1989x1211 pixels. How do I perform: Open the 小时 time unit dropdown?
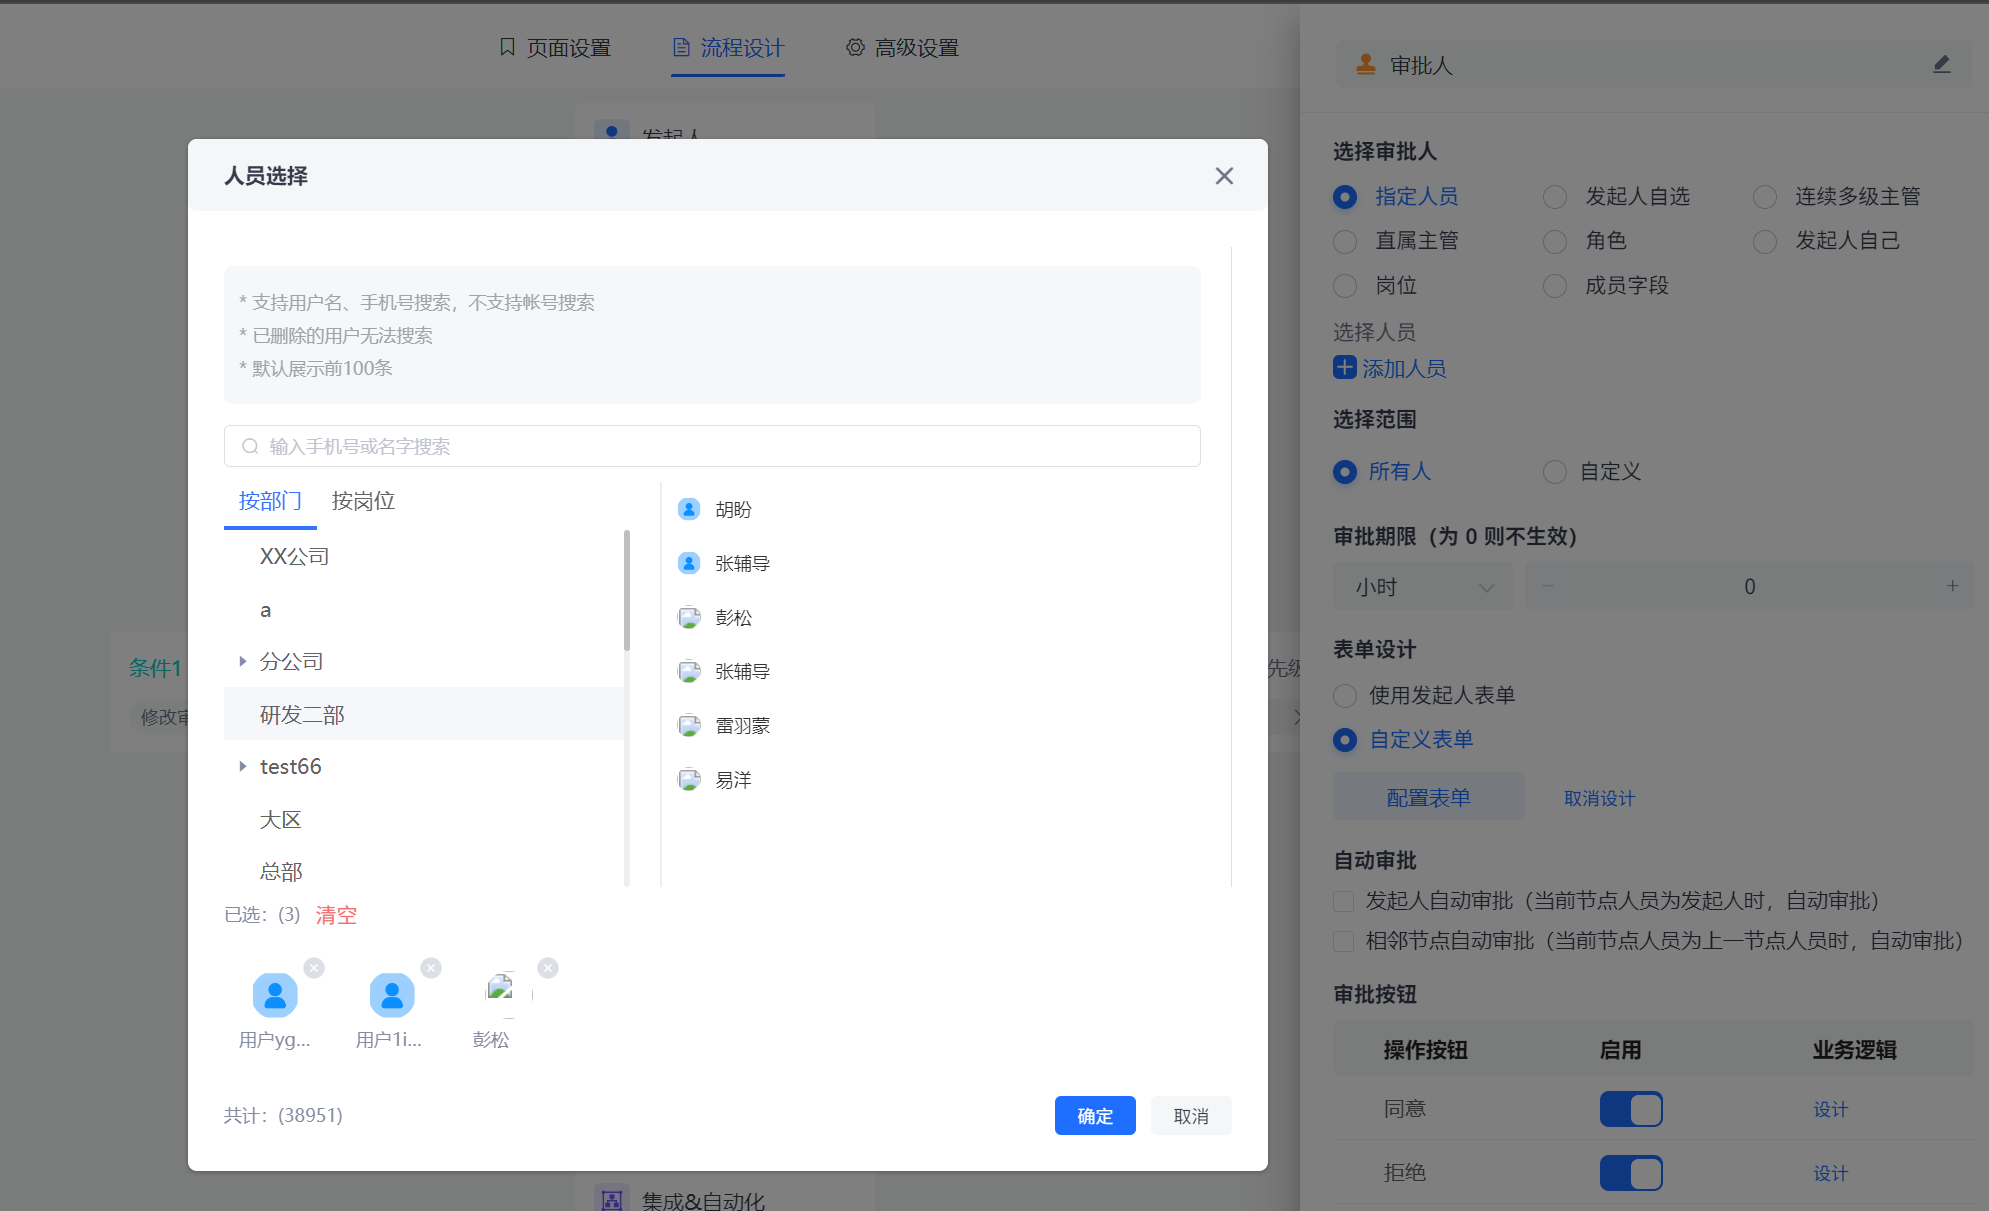pos(1422,586)
